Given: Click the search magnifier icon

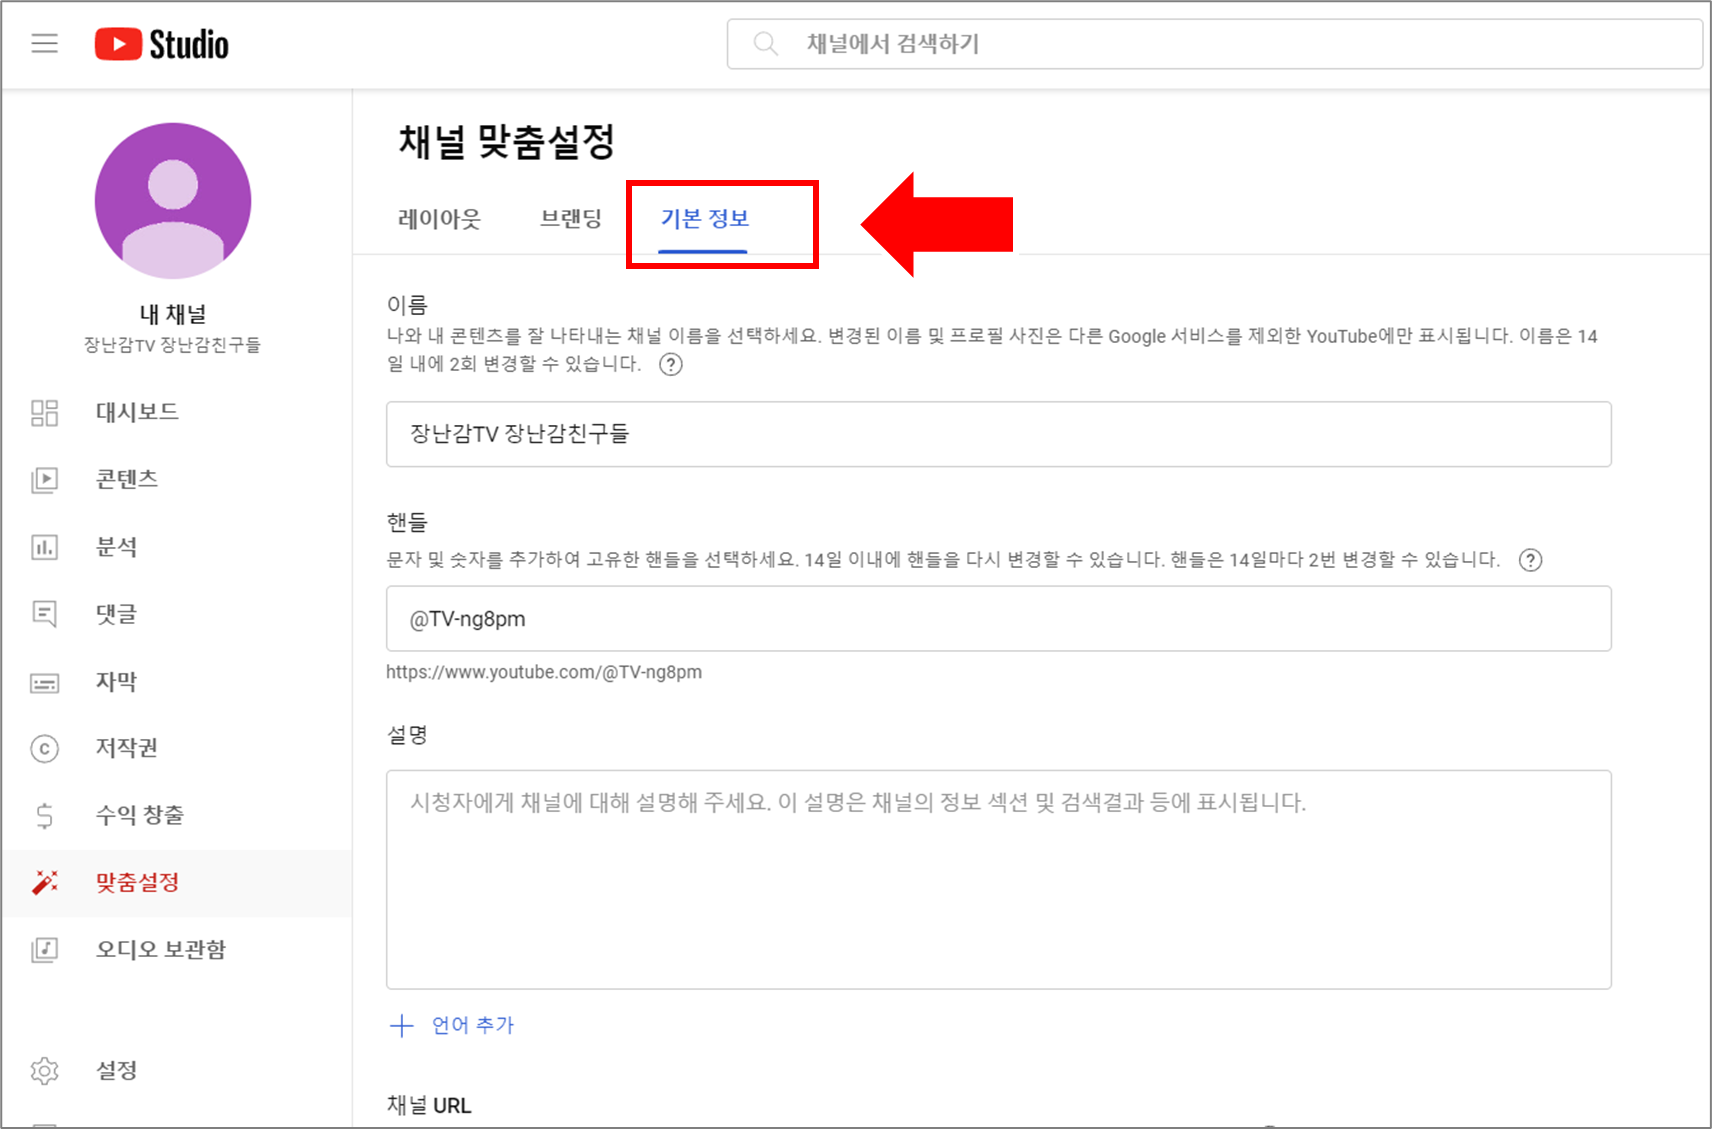Looking at the screenshot, I should click(x=766, y=43).
